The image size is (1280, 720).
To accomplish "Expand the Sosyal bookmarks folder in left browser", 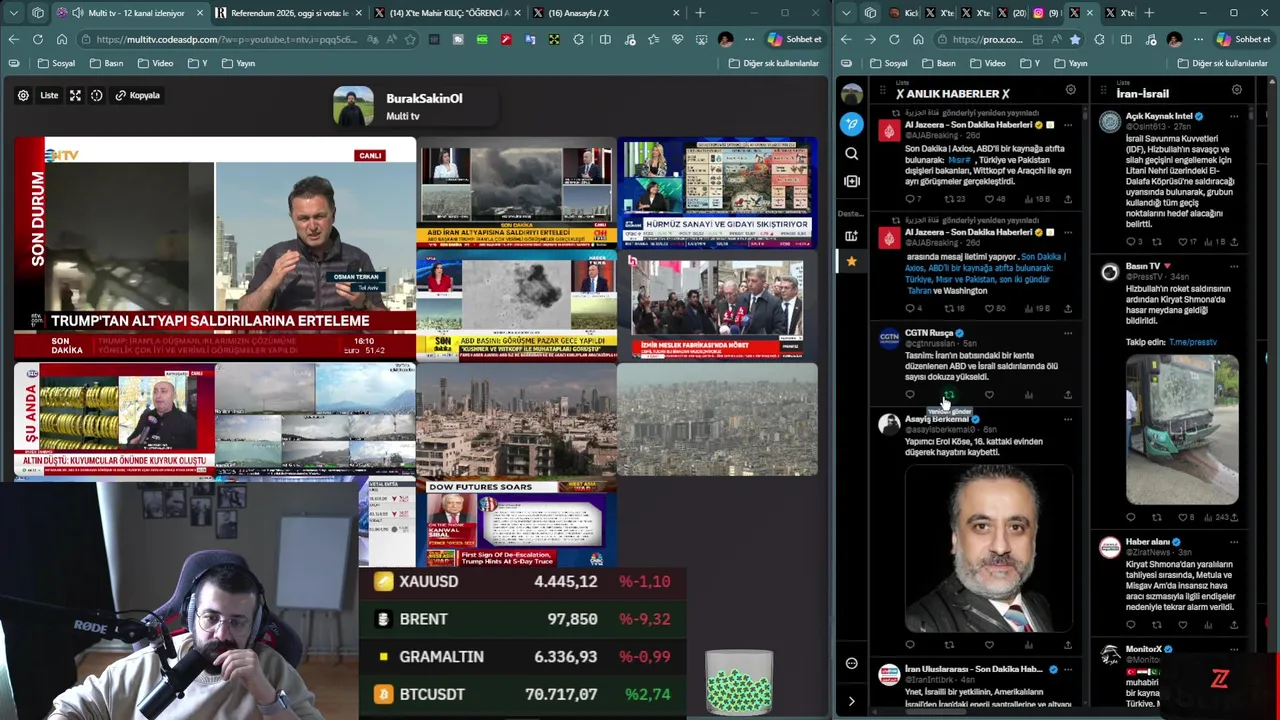I will (57, 63).
